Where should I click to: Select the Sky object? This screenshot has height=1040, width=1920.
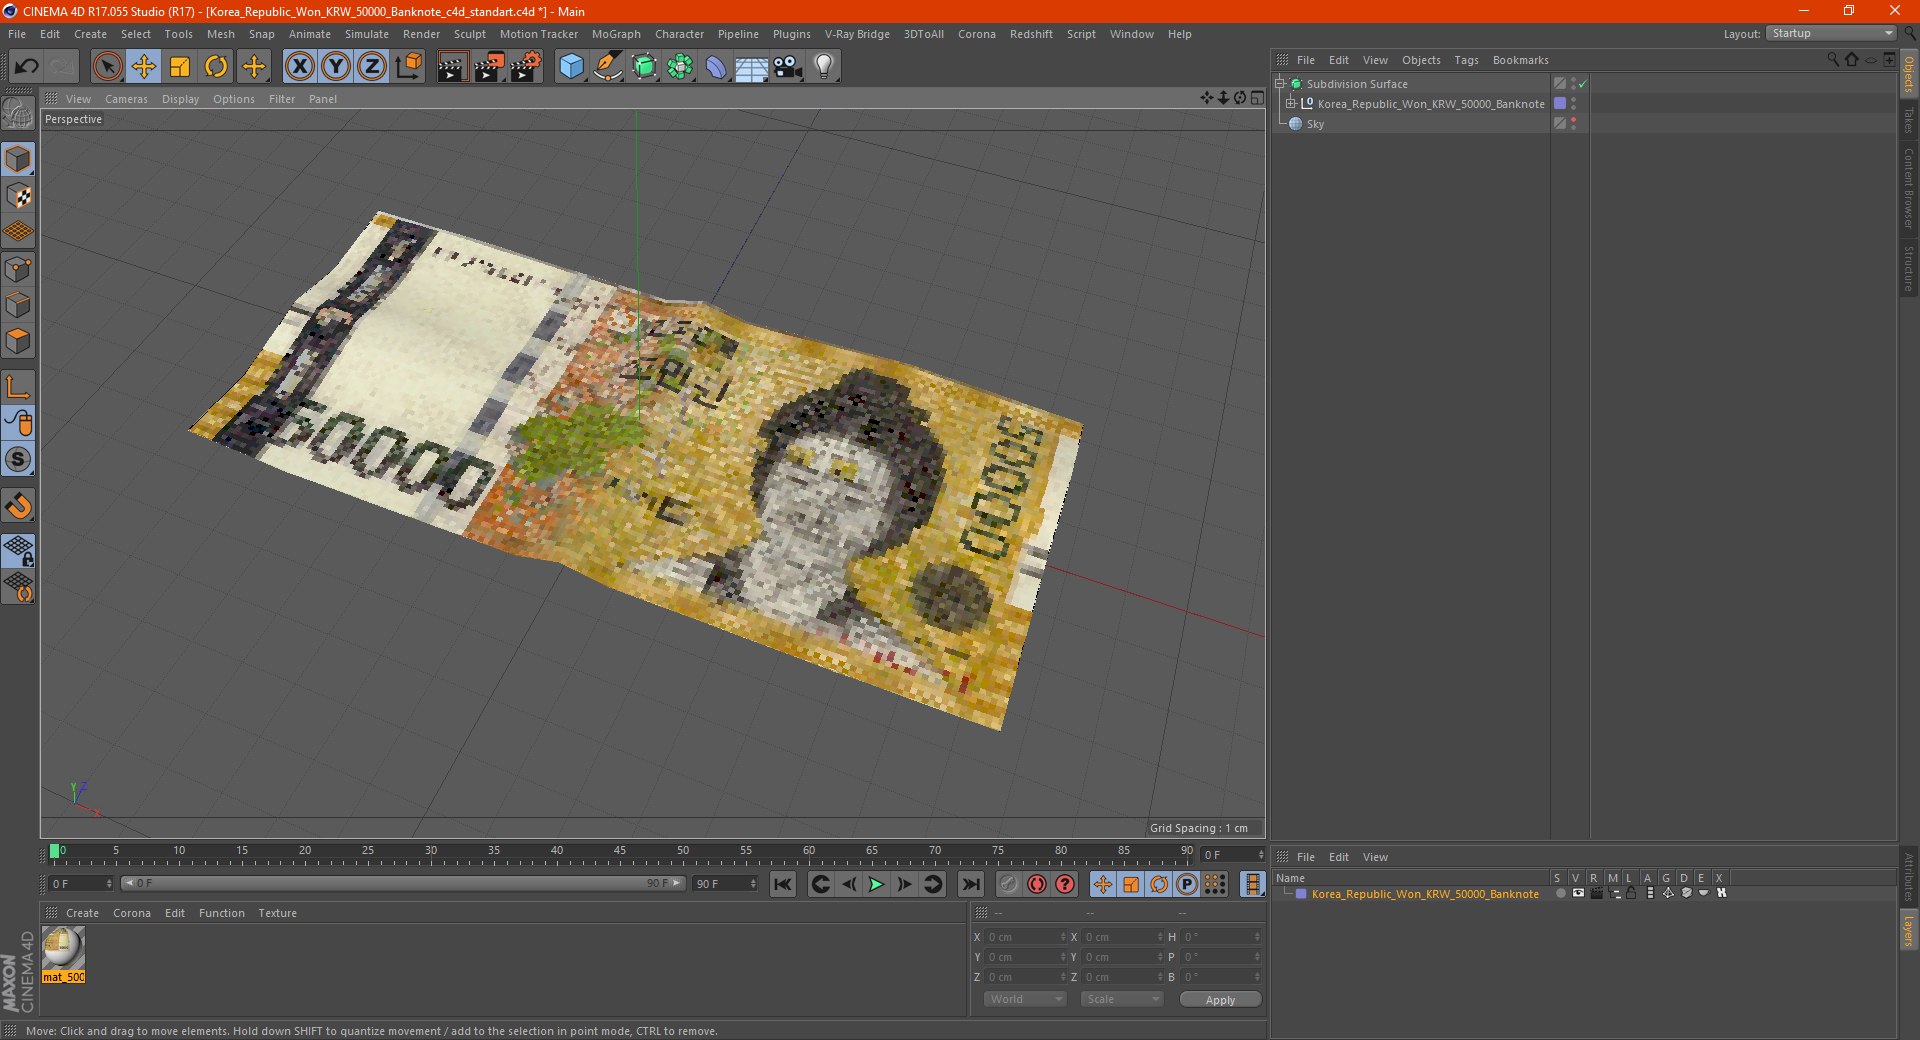click(1315, 124)
